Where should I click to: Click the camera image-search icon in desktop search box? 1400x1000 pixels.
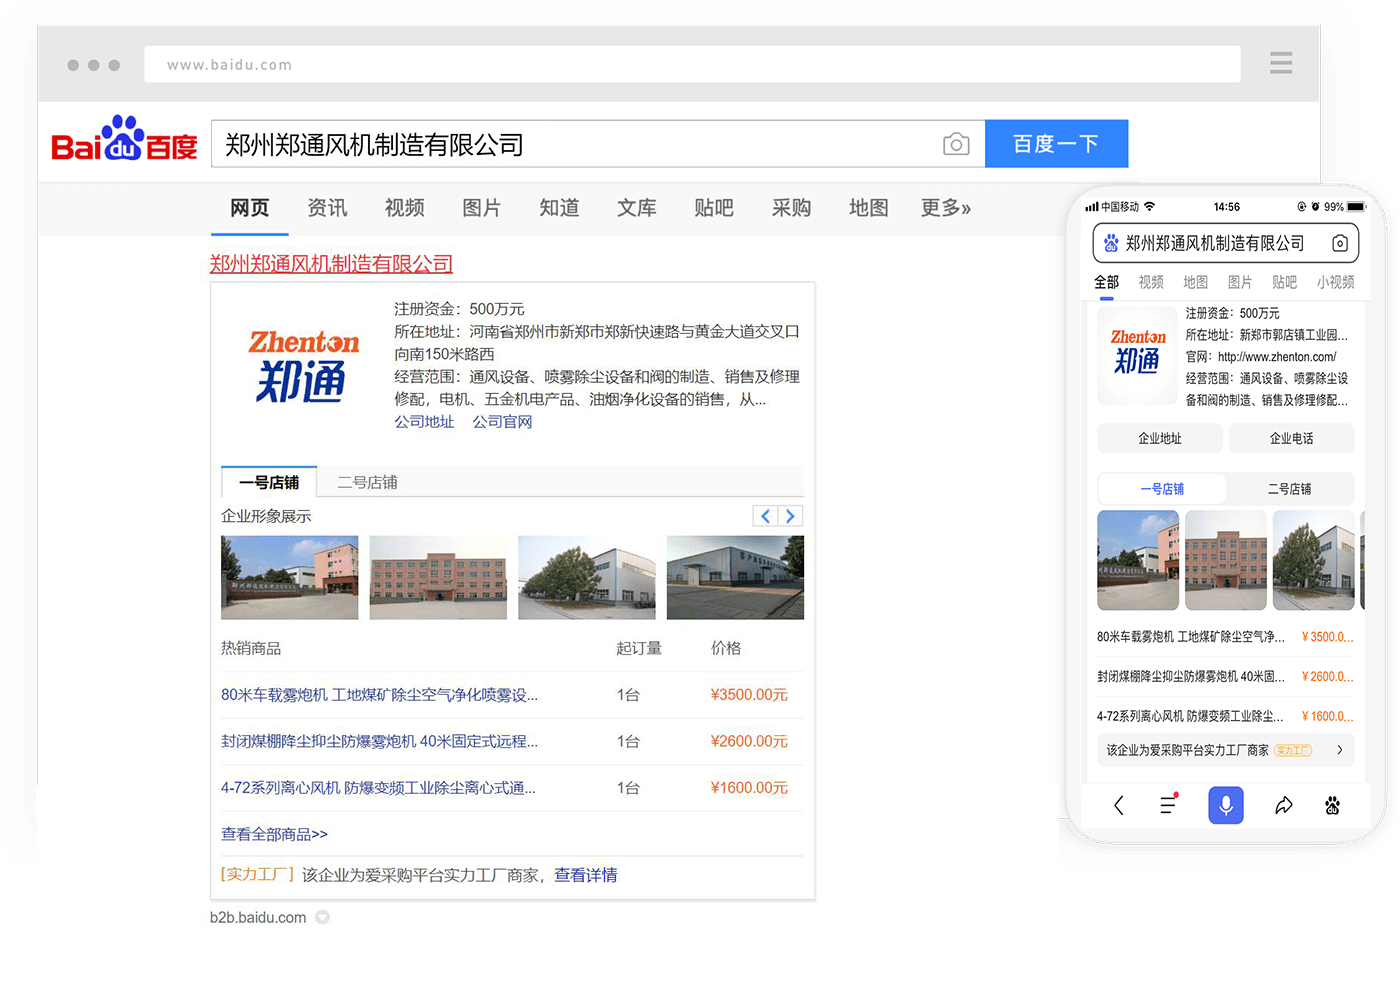956,144
